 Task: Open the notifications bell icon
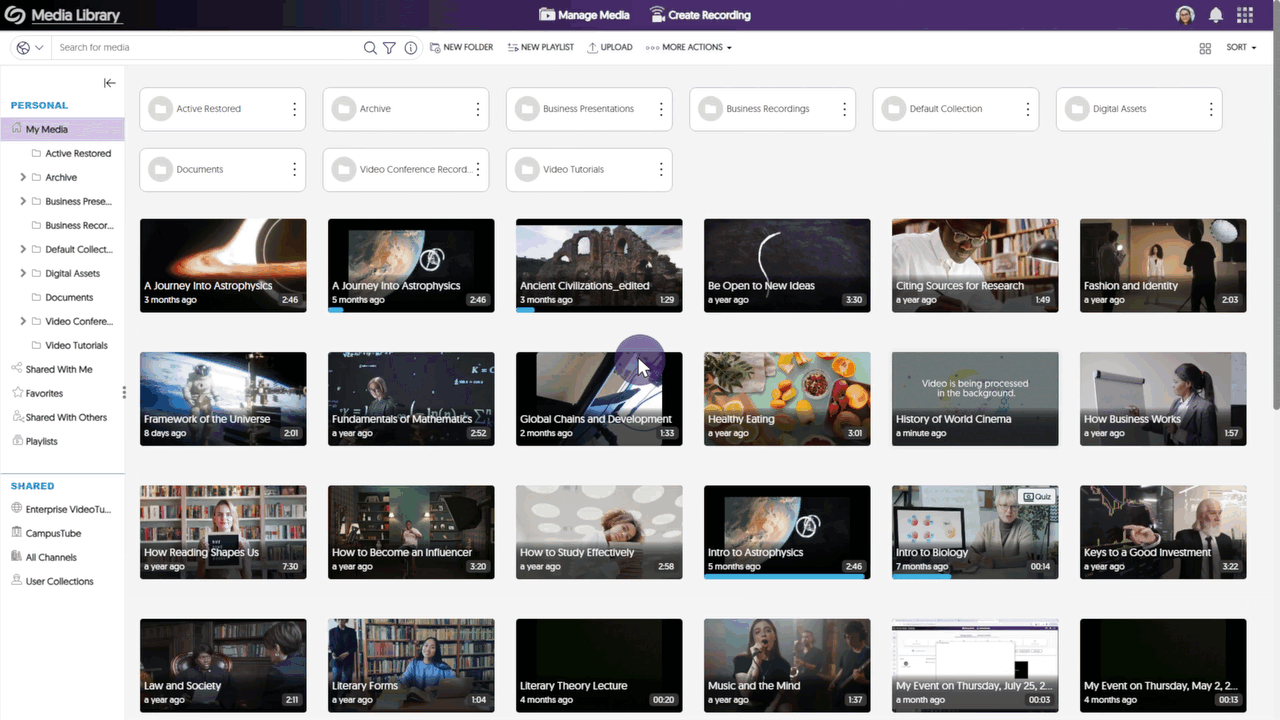(1214, 15)
